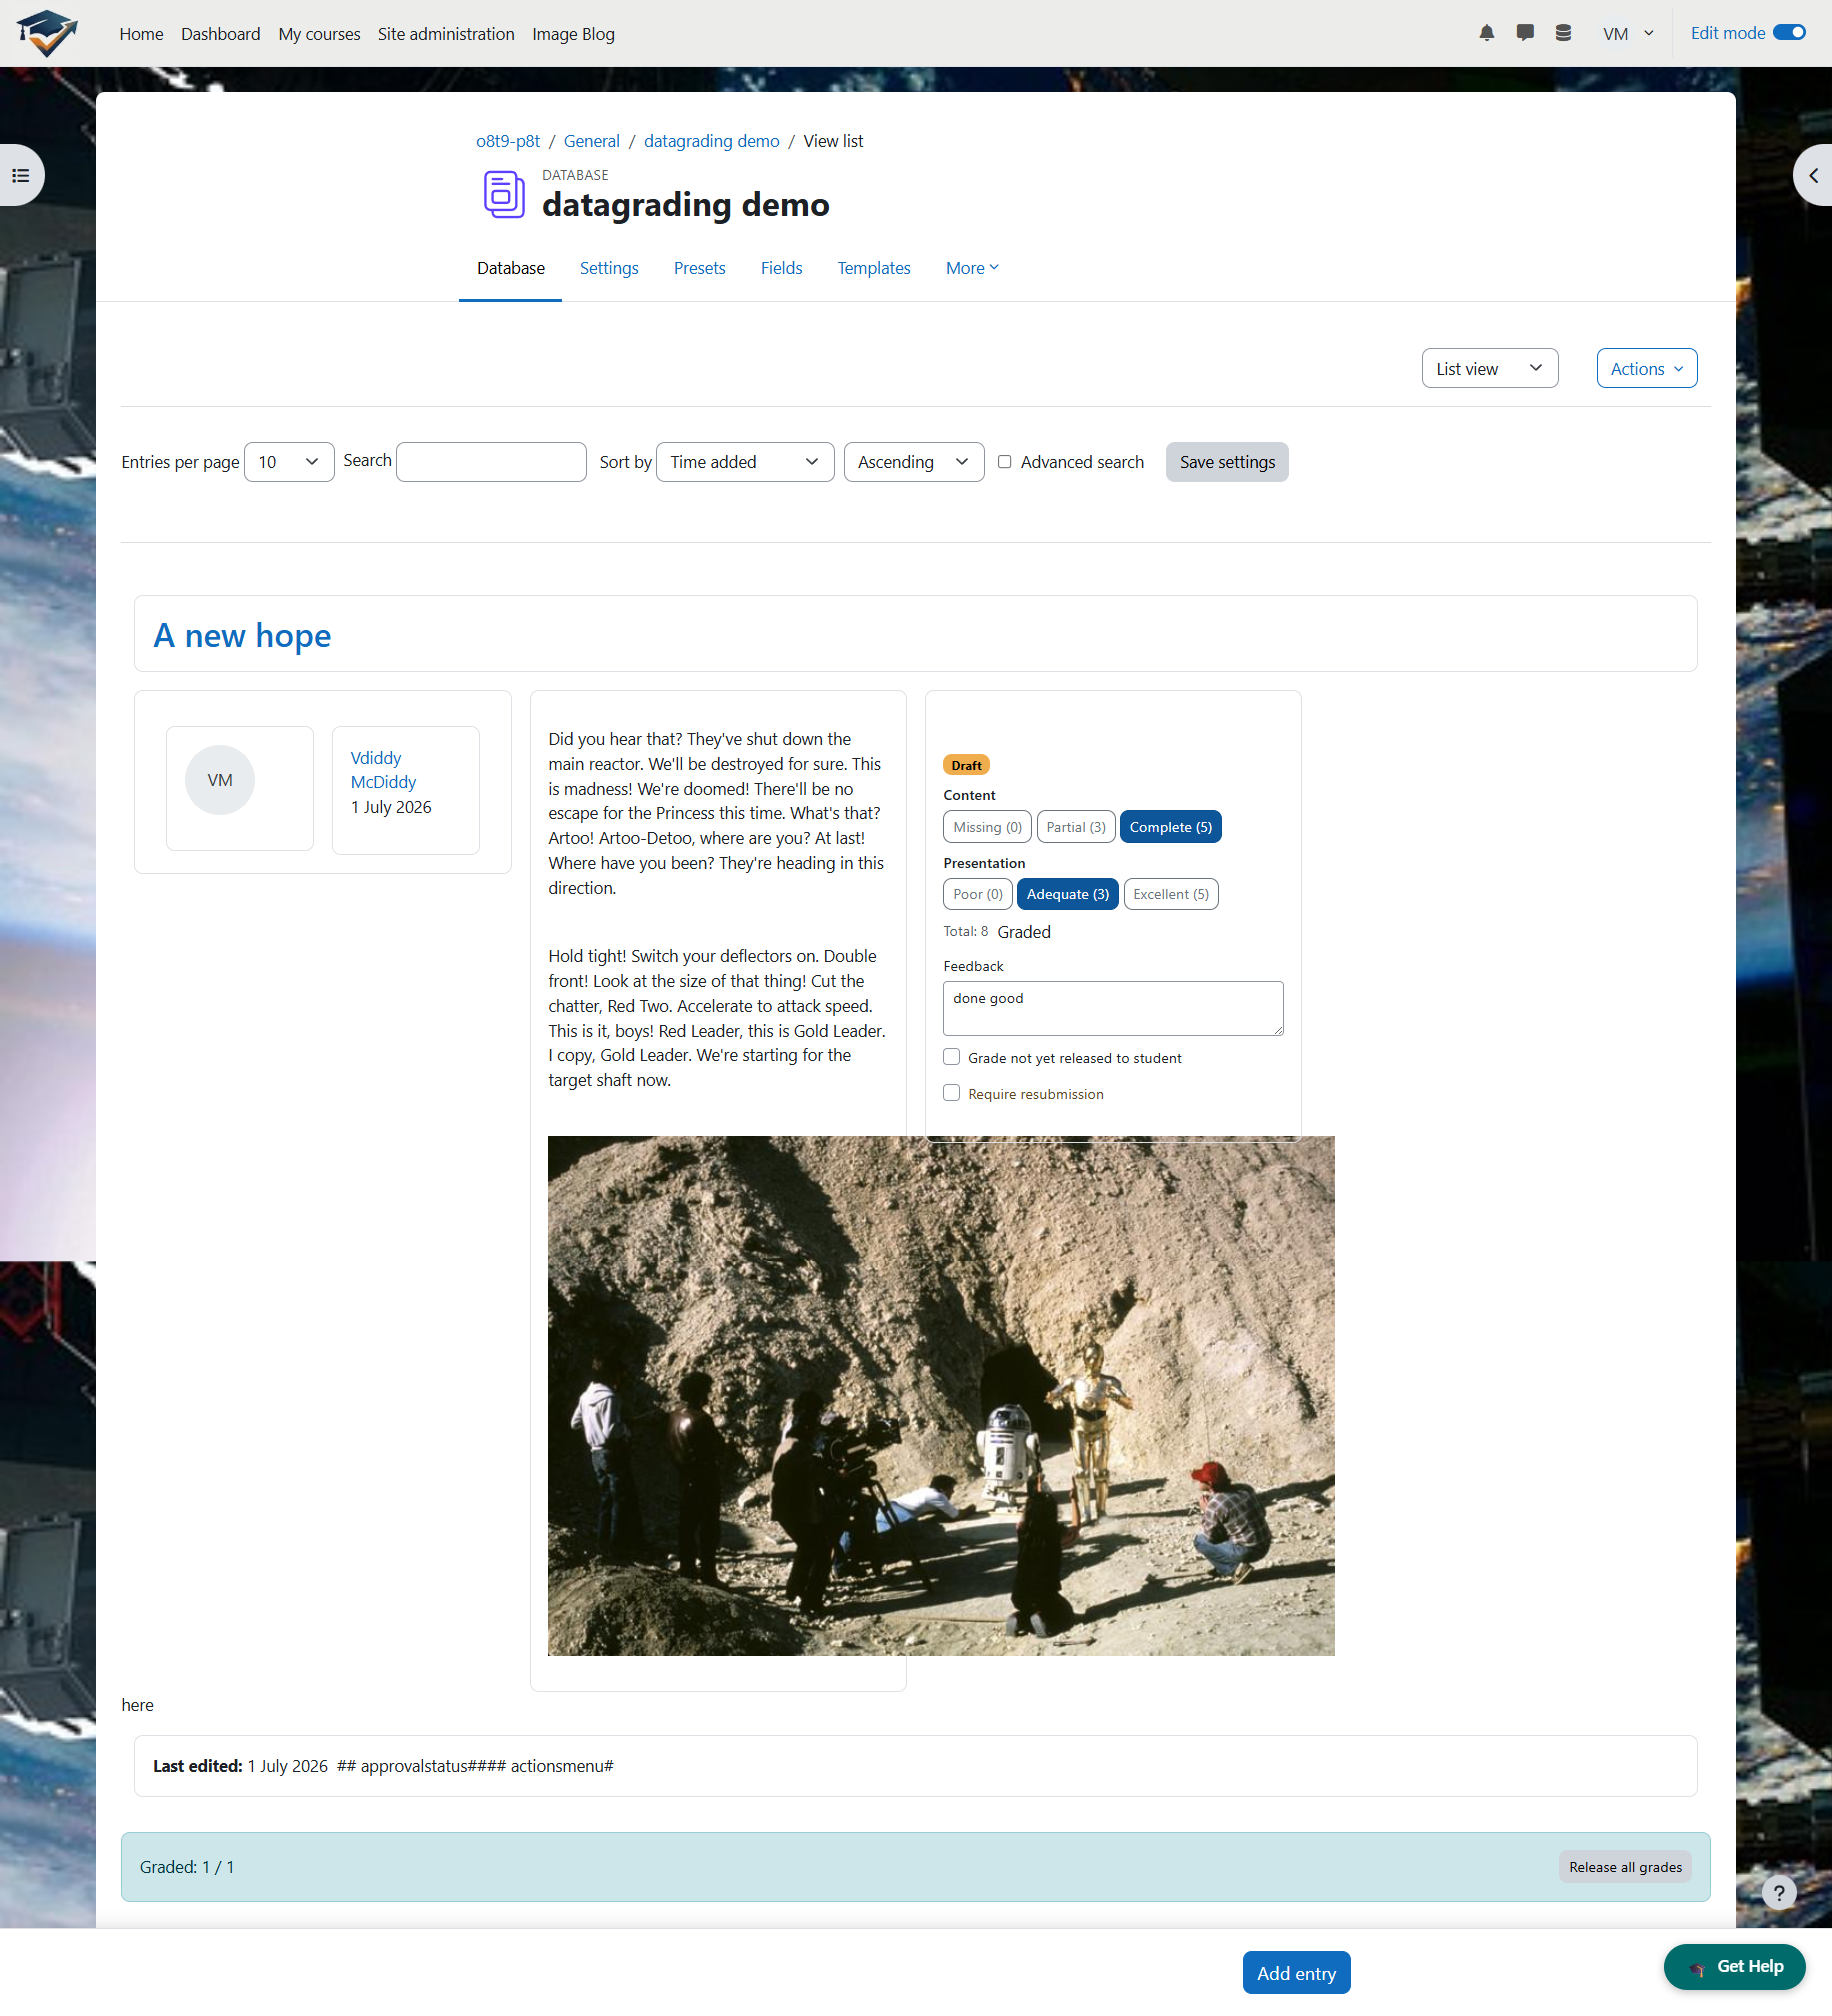1832x2016 pixels.
Task: Switch to the Settings tab
Action: 609,268
